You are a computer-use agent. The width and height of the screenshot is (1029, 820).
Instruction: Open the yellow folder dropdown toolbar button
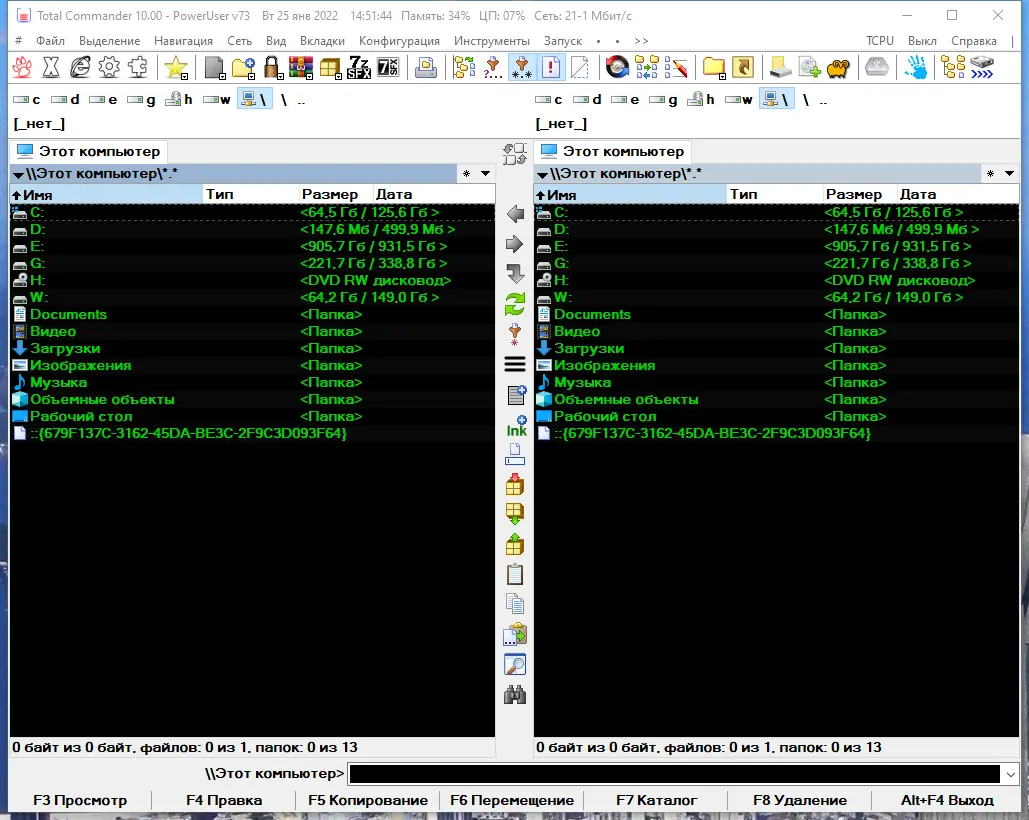[x=714, y=67]
